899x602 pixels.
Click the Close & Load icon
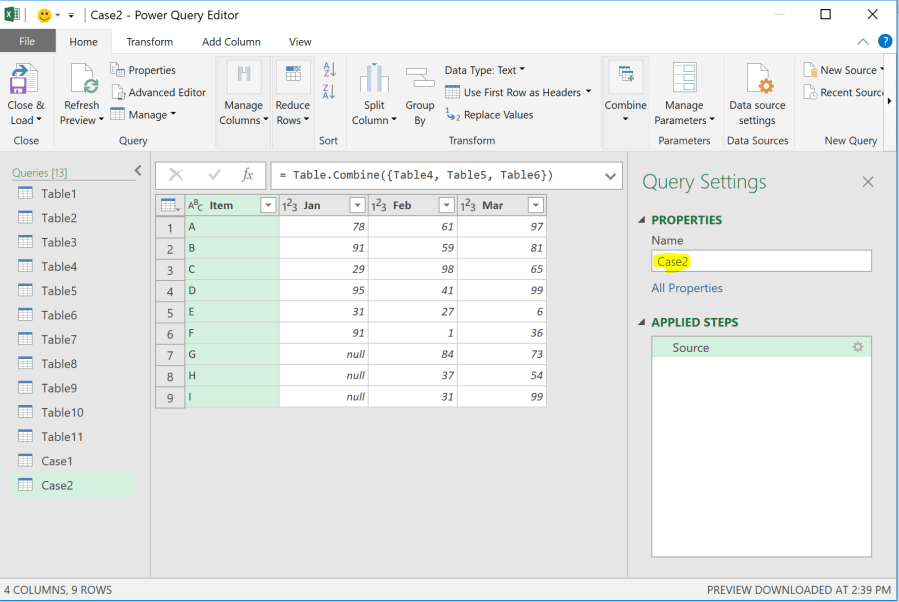[25, 80]
